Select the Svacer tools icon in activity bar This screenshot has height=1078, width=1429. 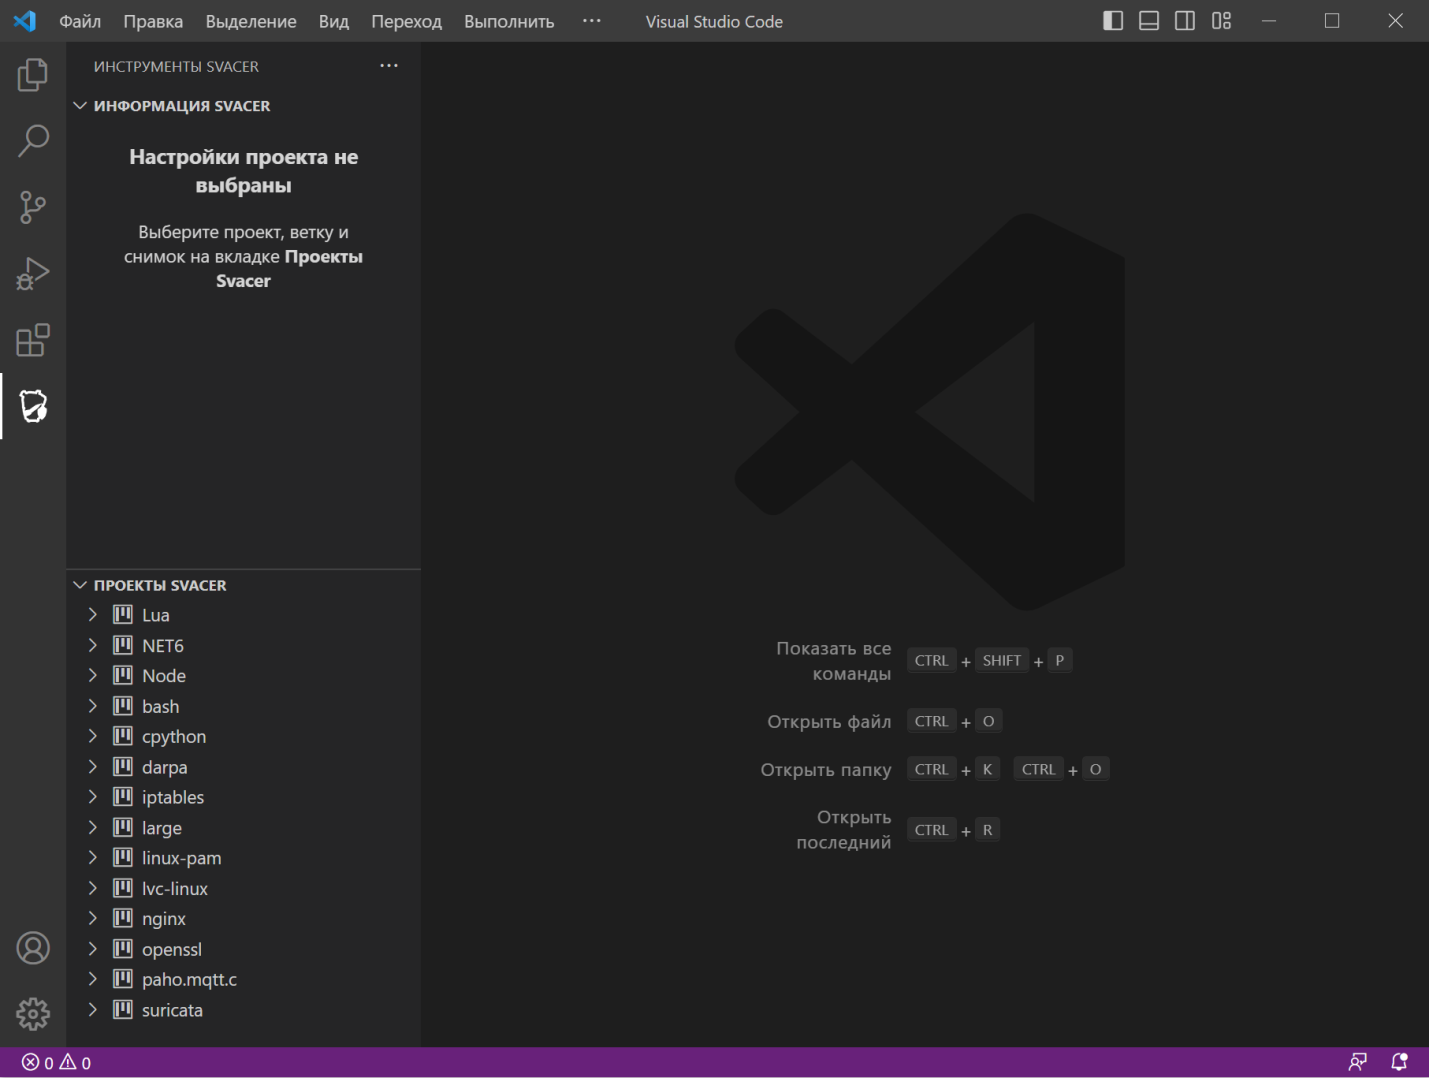click(33, 406)
